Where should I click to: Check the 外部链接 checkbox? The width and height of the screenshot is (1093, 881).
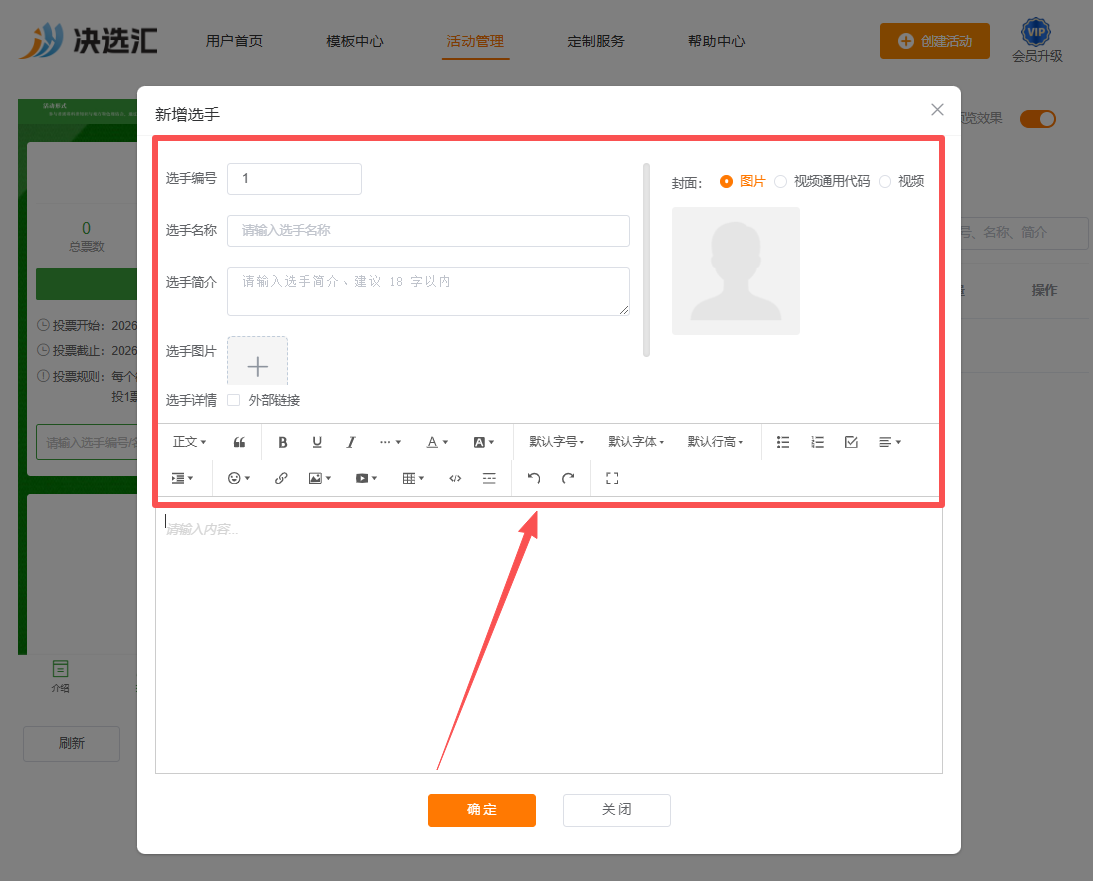(x=234, y=400)
